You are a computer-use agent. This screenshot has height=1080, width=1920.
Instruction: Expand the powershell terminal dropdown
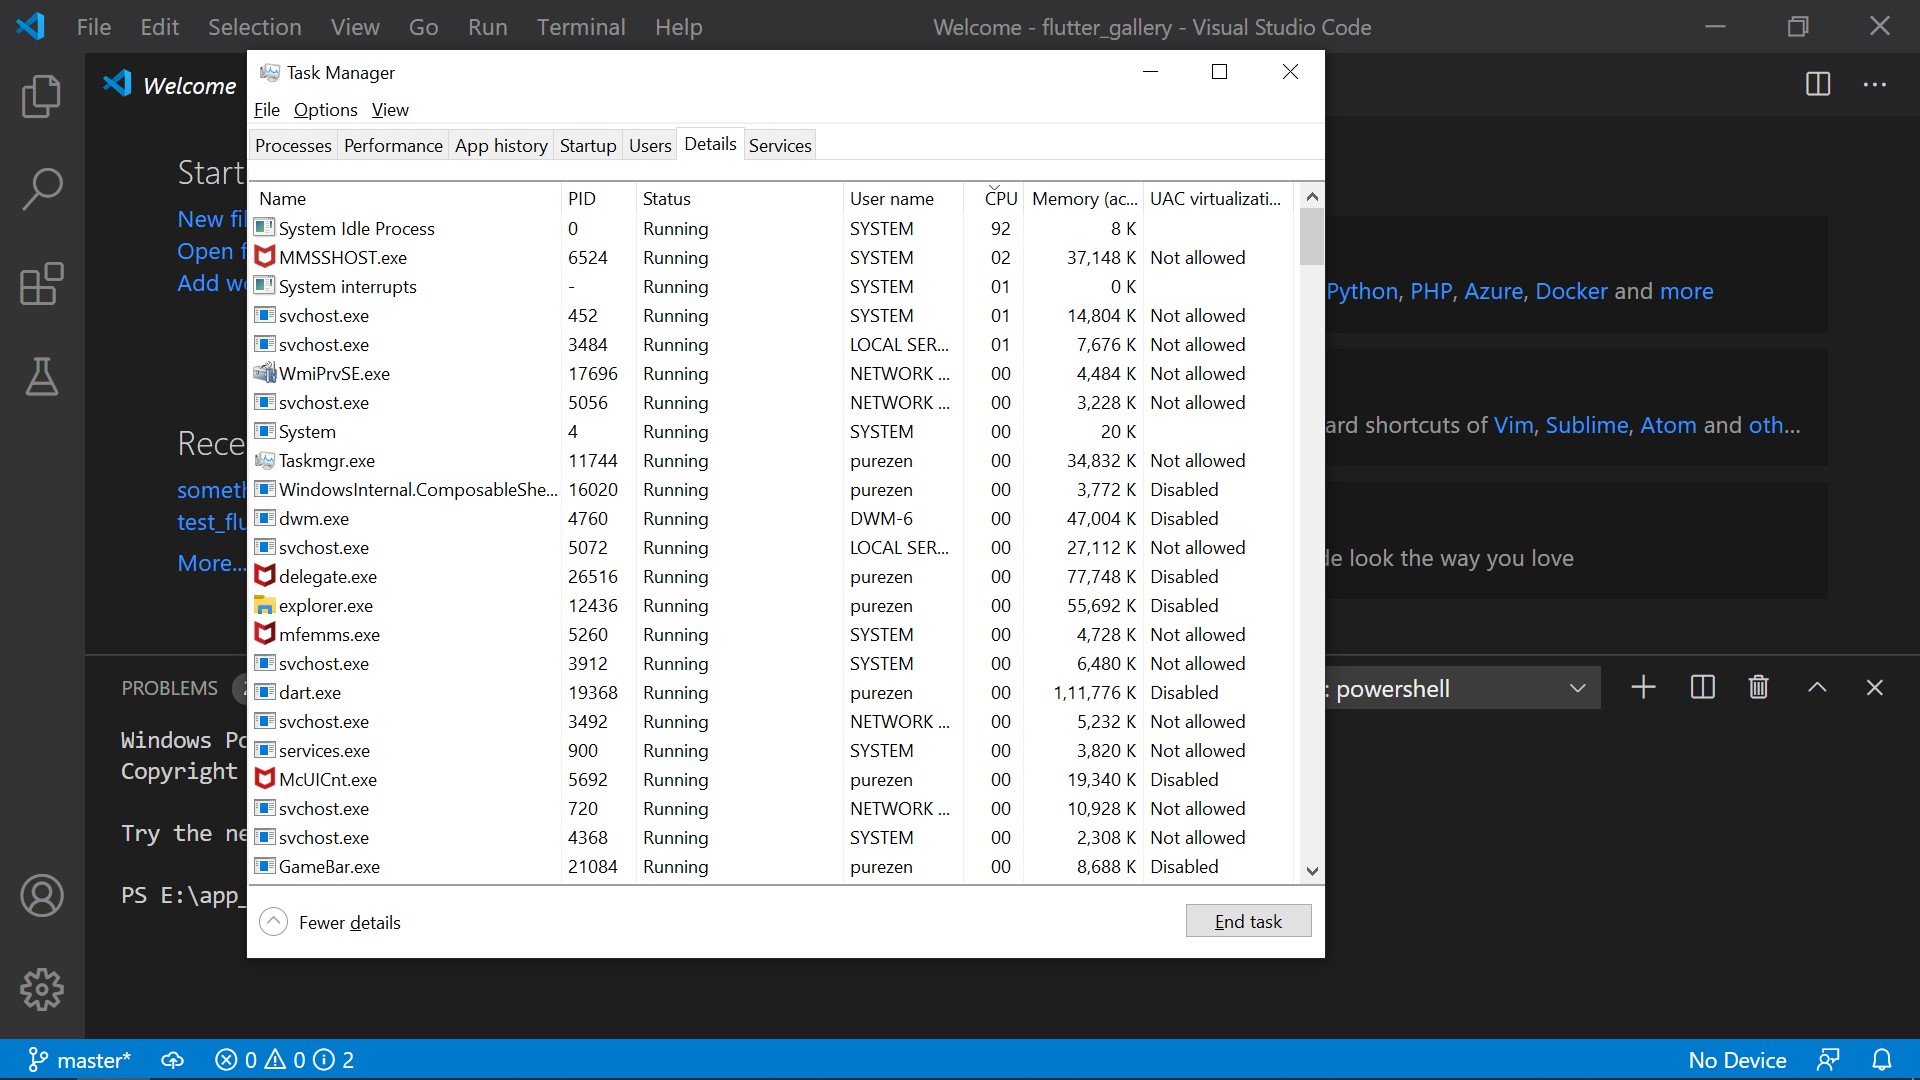(x=1577, y=688)
